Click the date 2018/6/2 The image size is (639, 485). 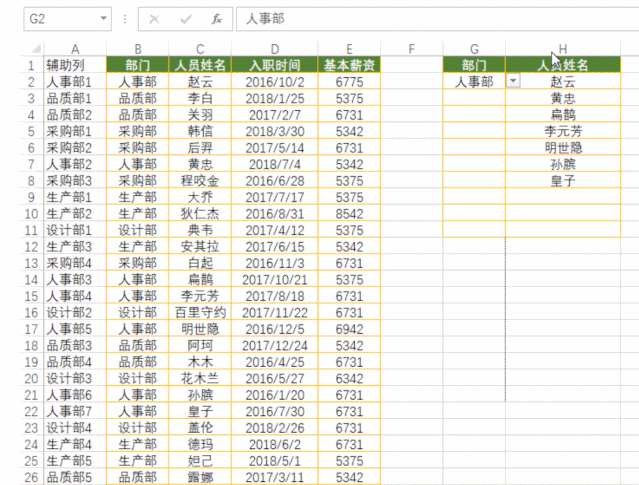[x=275, y=444]
